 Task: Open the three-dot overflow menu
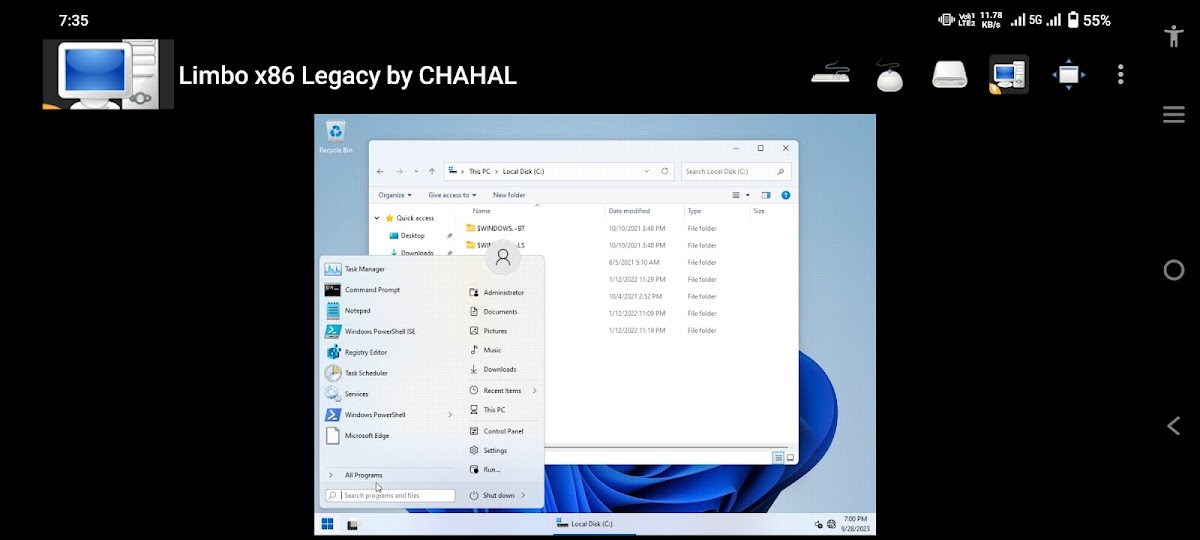tap(1121, 75)
